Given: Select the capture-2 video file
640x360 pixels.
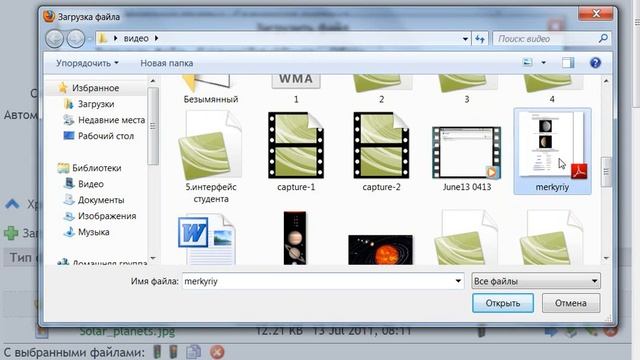Looking at the screenshot, I should coord(381,152).
